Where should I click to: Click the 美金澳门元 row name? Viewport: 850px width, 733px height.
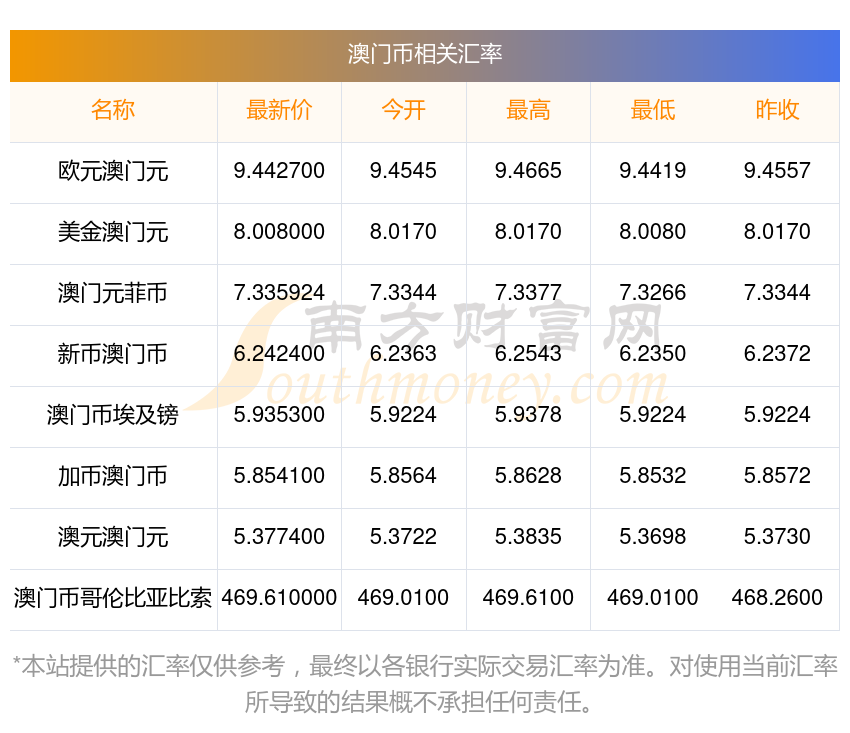[113, 232]
